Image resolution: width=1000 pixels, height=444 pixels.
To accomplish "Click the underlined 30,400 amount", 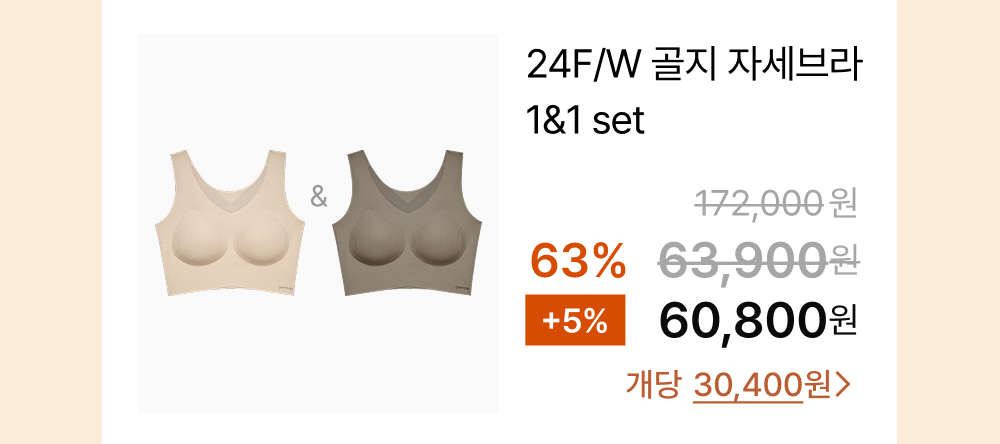I will click(x=747, y=385).
